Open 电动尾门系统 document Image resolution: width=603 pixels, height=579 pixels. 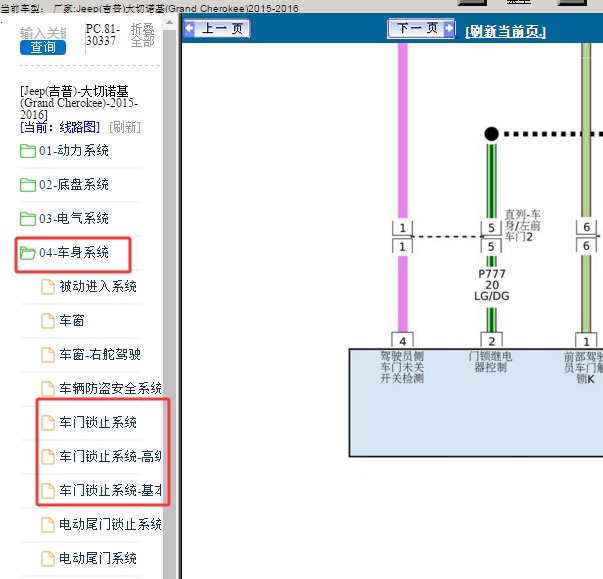point(98,558)
